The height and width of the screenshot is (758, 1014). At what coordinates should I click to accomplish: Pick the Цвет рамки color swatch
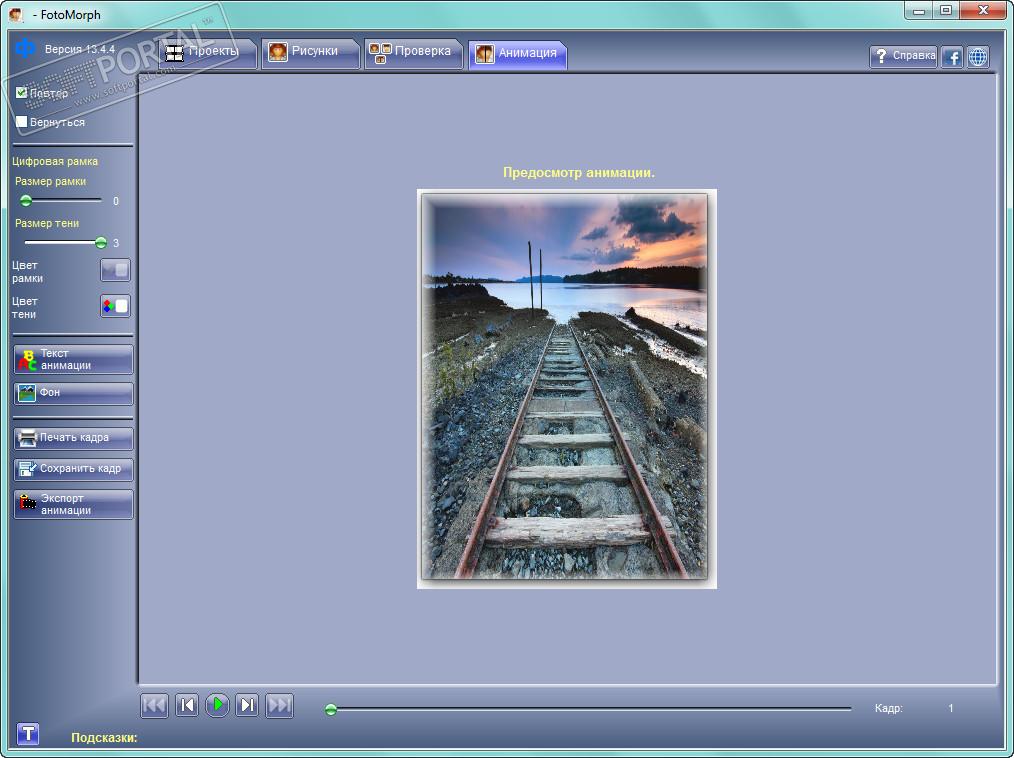(115, 270)
